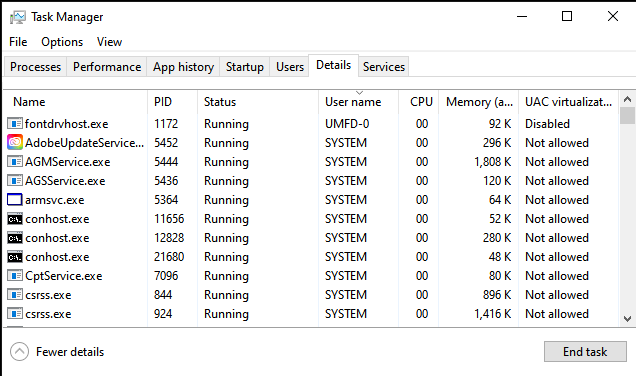Click the AdobeUpdateService Creative Cloud icon
Viewport: 636px width, 376px height.
[x=15, y=143]
